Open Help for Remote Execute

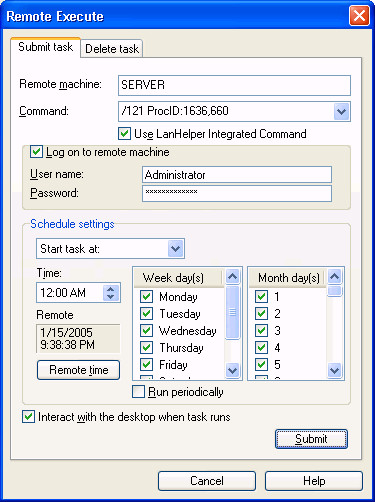point(314,481)
